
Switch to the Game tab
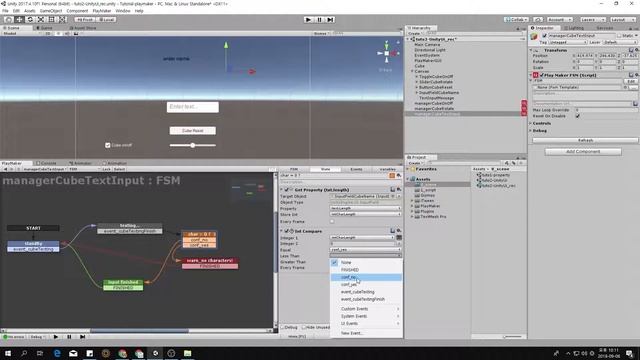click(44, 28)
